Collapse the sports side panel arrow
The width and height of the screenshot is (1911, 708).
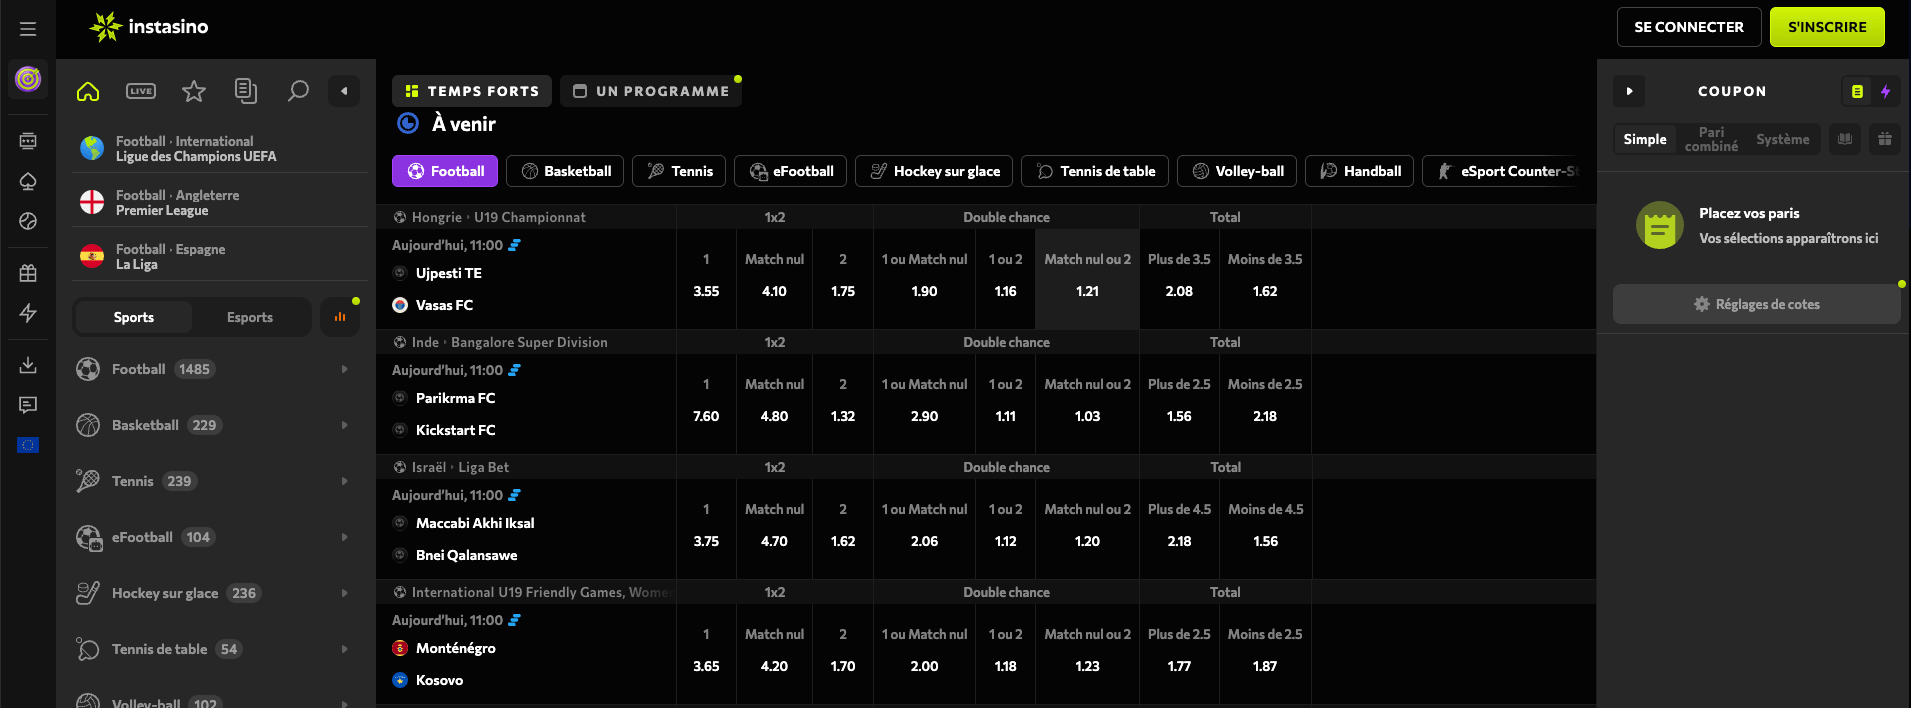tap(344, 91)
